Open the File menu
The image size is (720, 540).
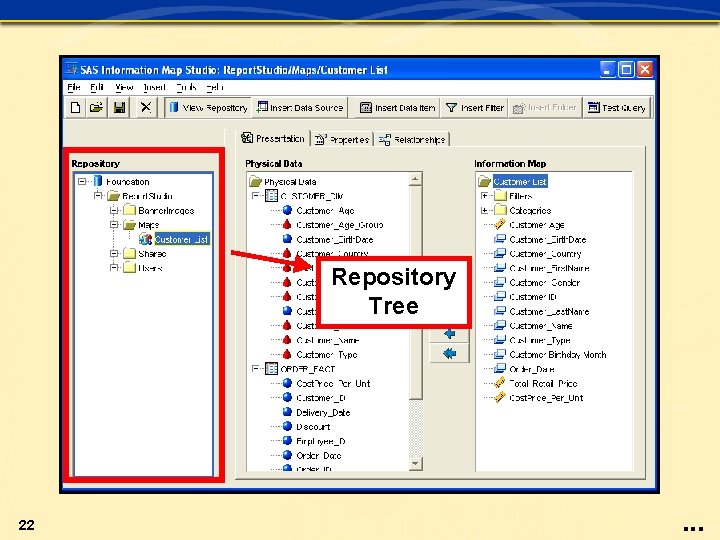73,87
